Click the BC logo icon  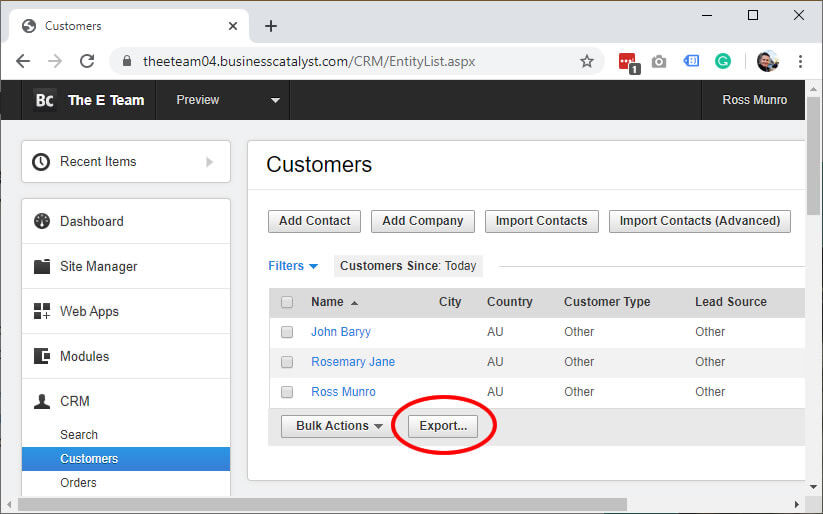(45, 100)
